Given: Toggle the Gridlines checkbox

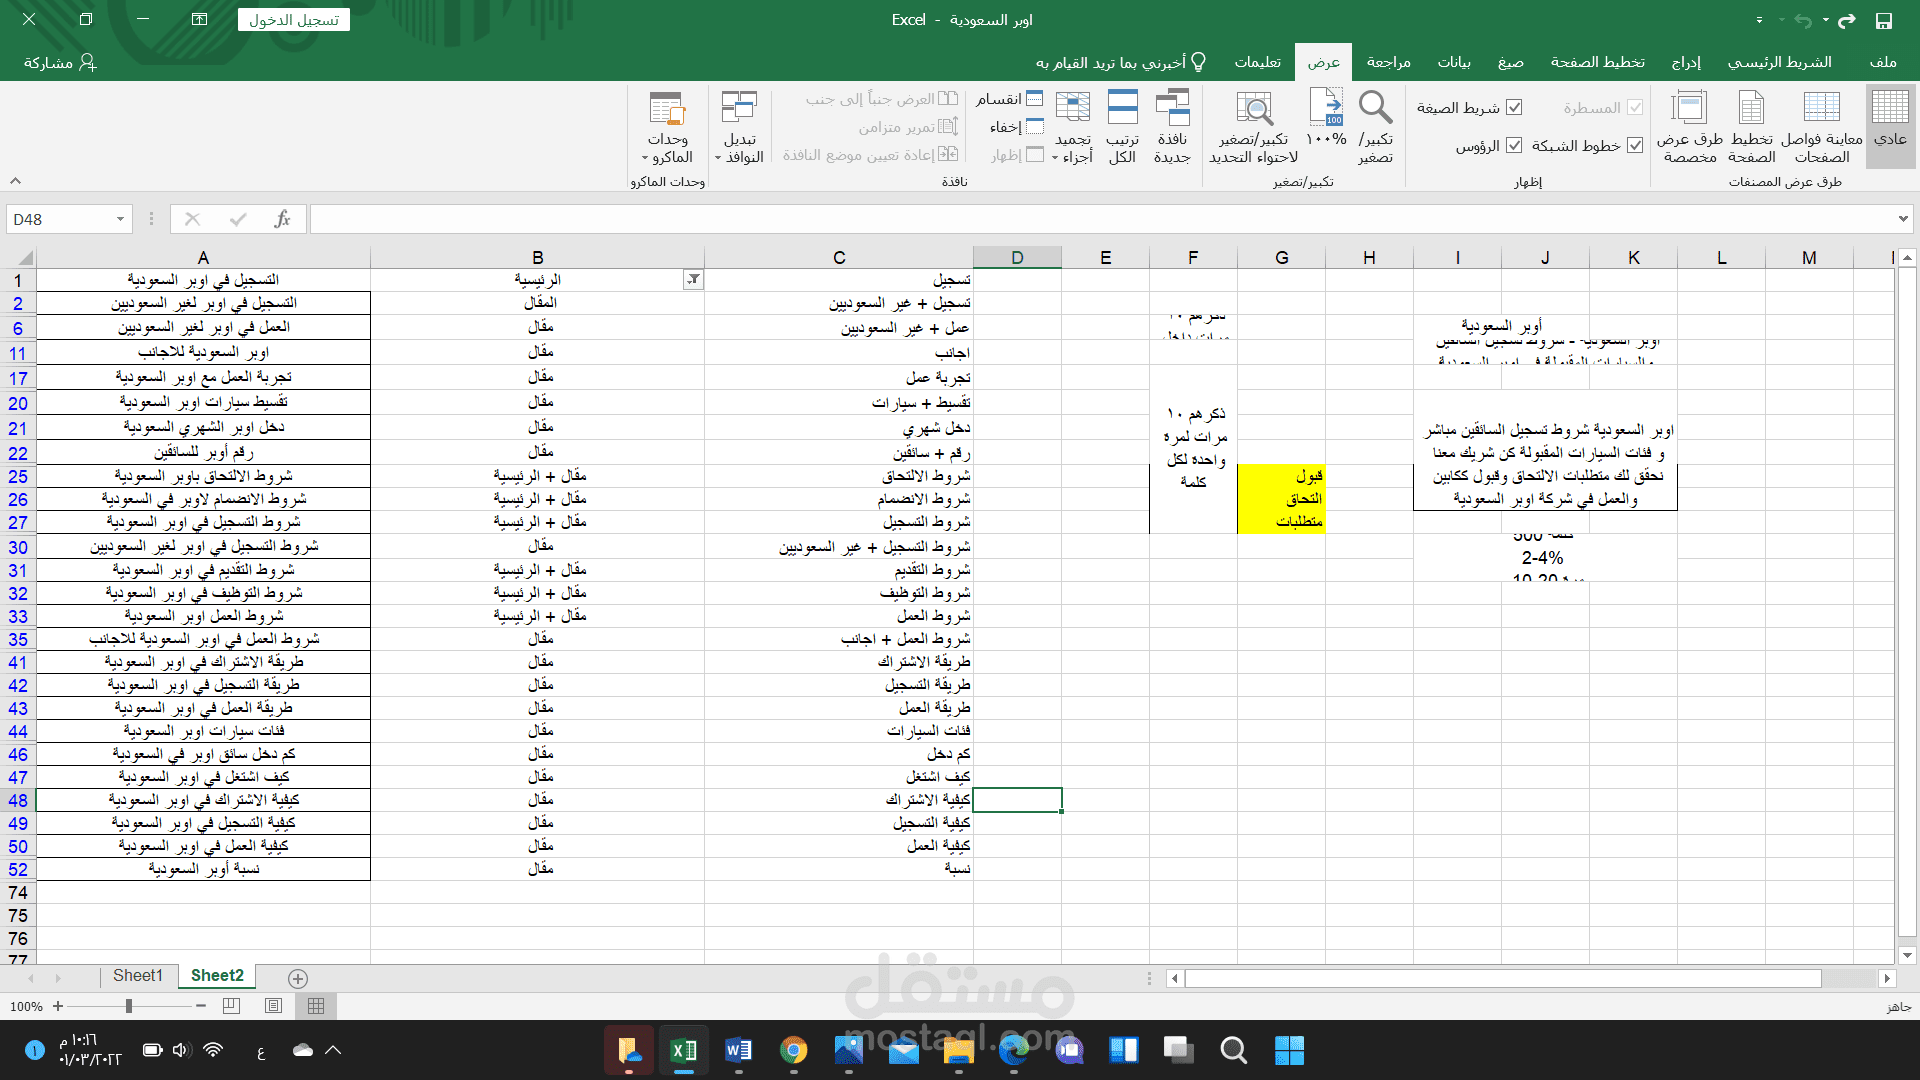Looking at the screenshot, I should (x=1635, y=145).
